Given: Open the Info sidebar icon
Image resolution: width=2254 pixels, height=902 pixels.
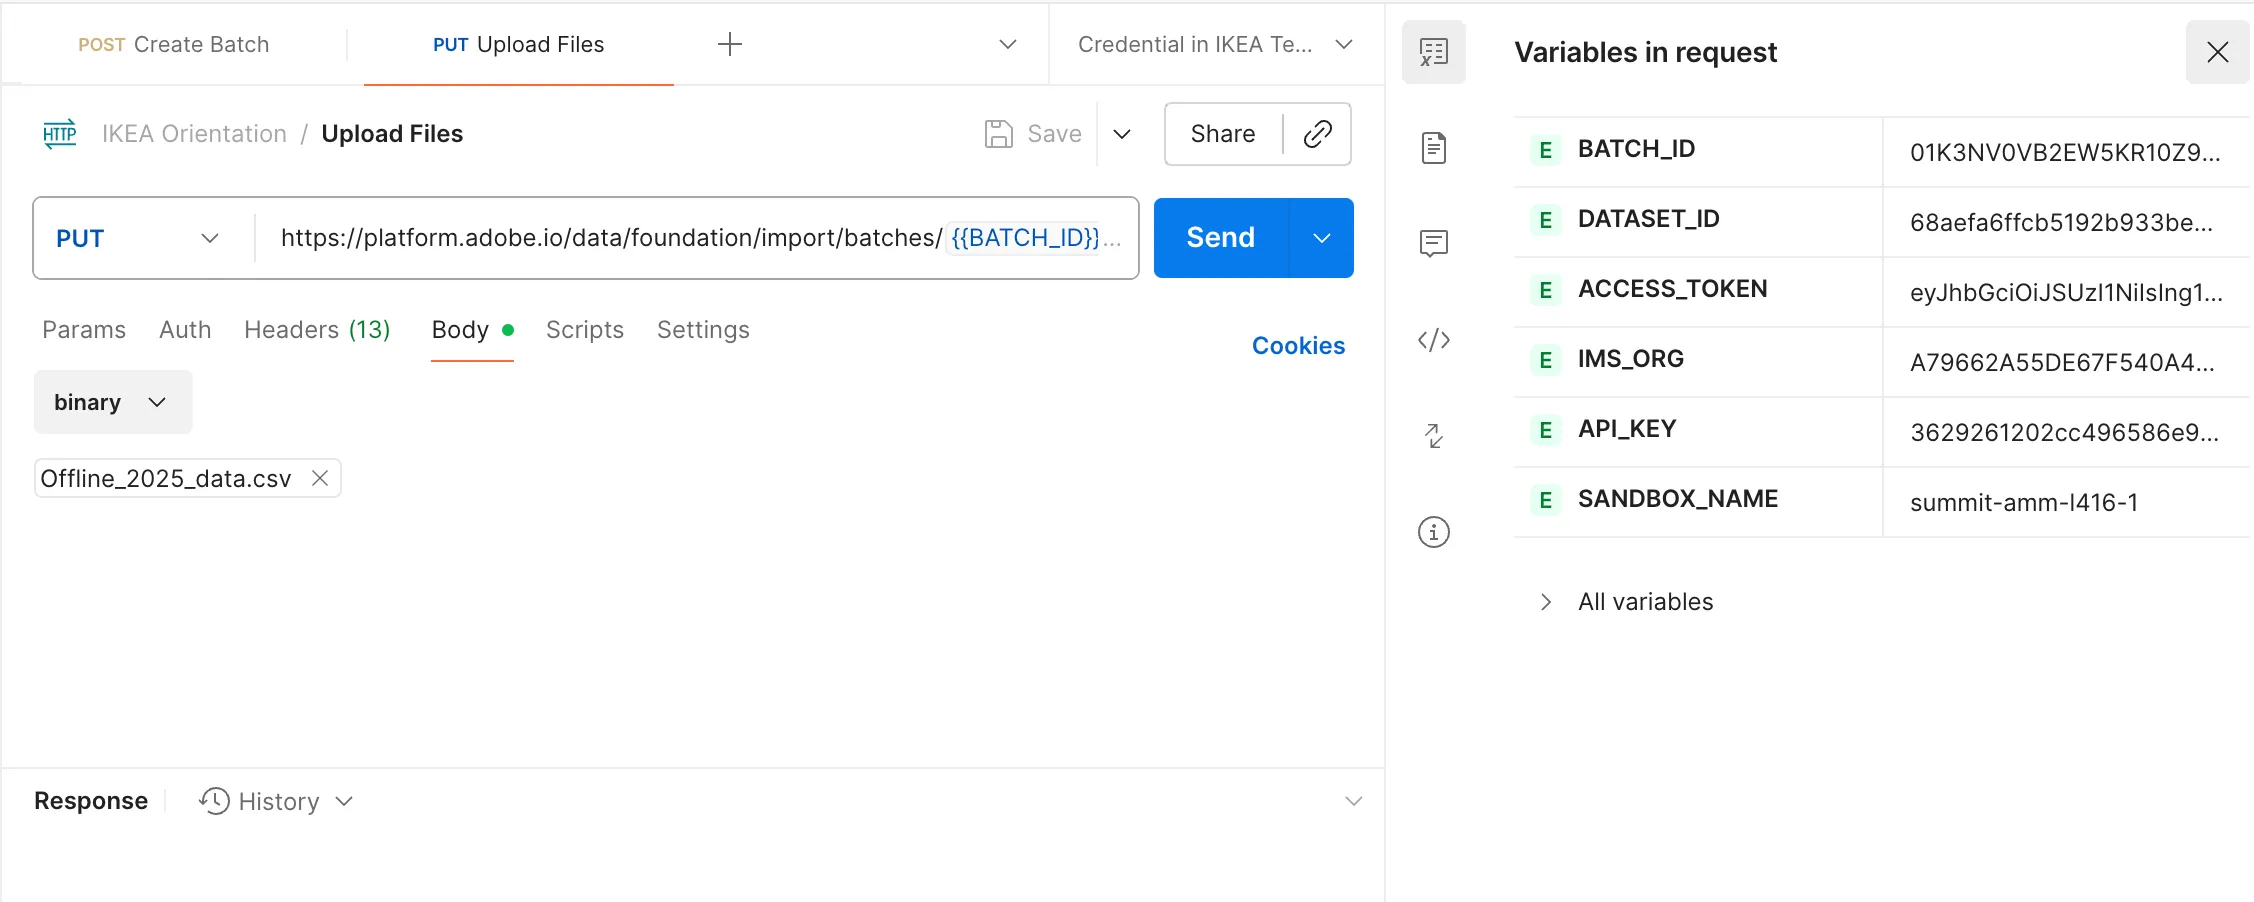Looking at the screenshot, I should coord(1433,532).
